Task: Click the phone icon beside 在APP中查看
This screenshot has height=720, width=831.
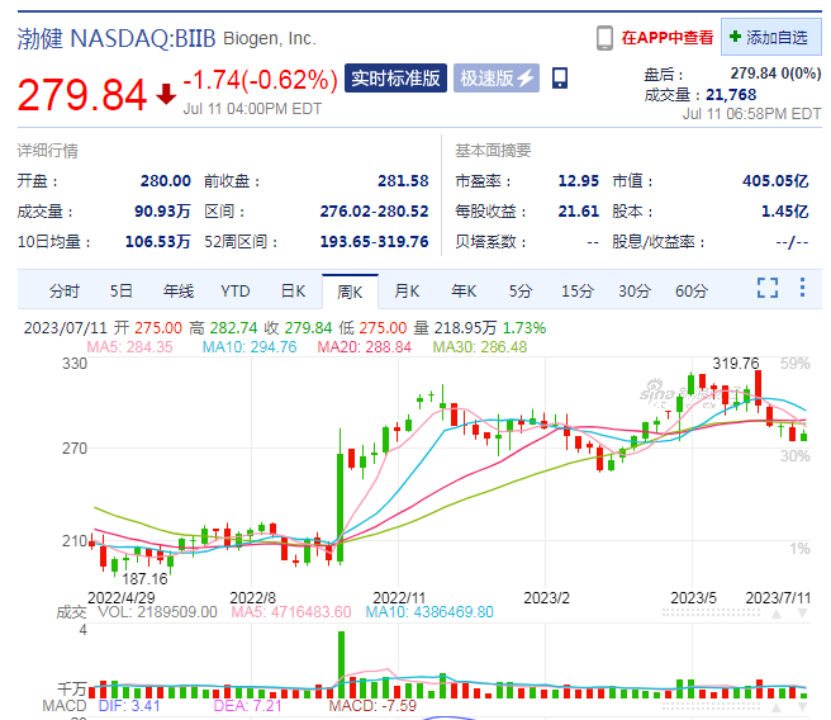Action: pos(604,38)
